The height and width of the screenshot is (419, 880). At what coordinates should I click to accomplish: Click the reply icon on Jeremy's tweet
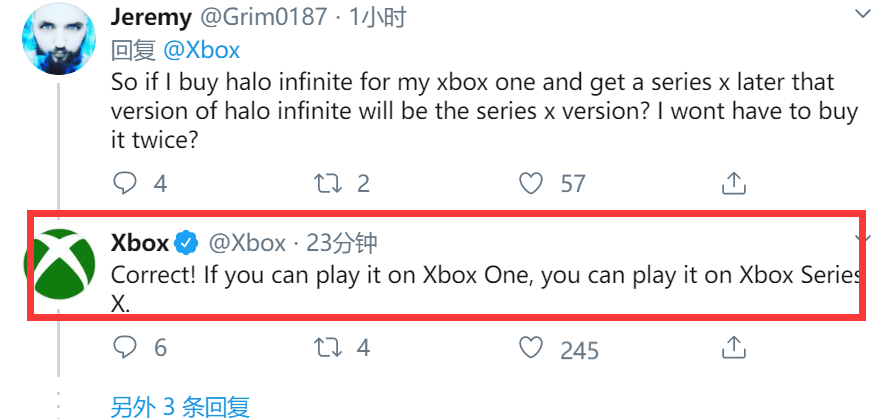tap(124, 183)
